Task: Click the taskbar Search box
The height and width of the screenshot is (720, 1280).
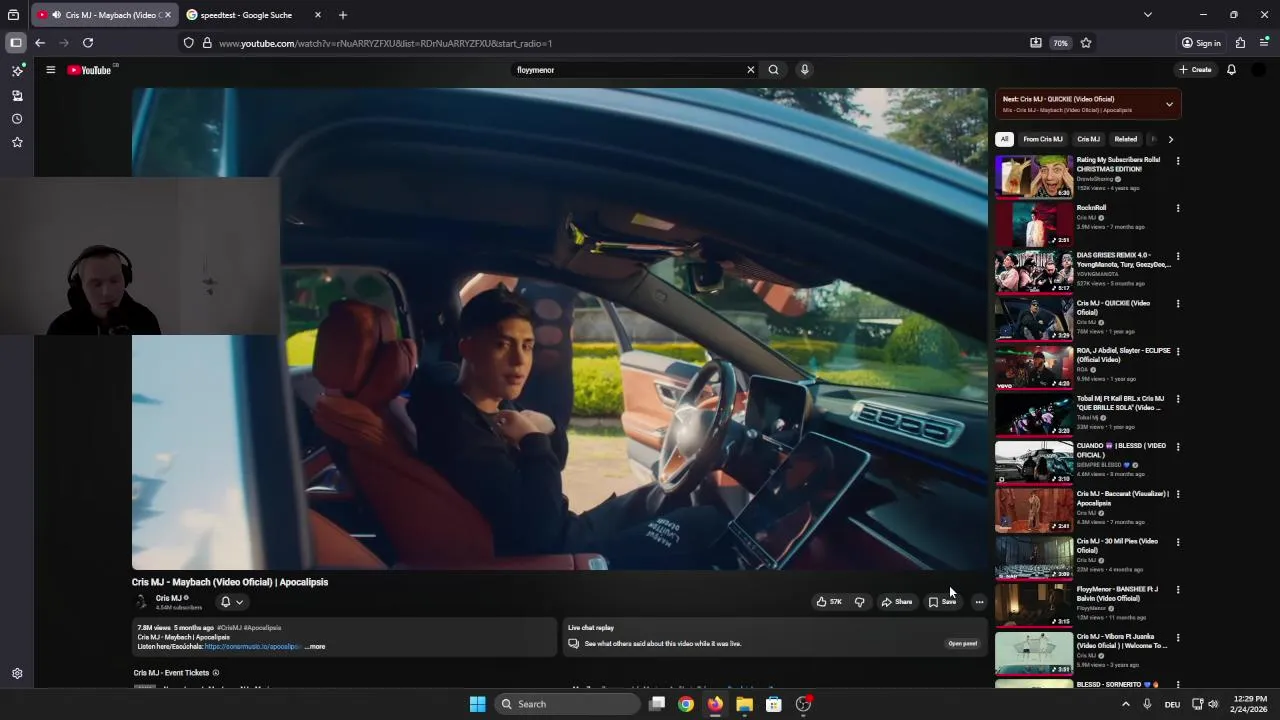Action: click(x=568, y=704)
